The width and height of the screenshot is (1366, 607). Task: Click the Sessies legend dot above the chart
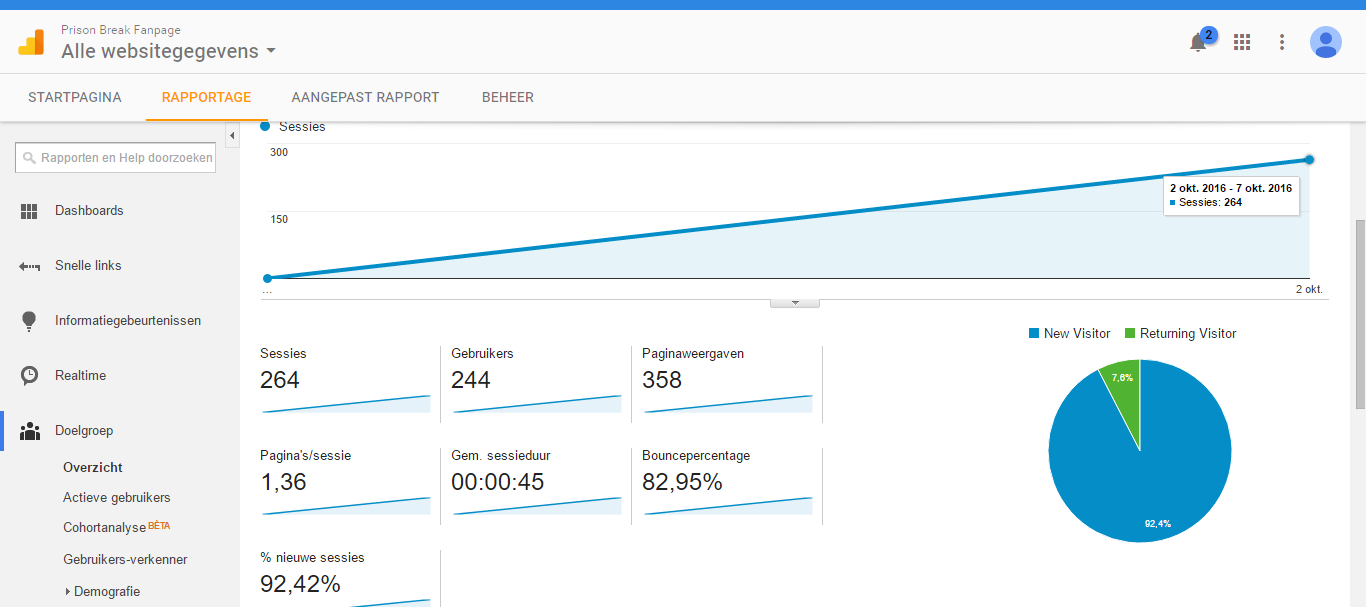265,127
